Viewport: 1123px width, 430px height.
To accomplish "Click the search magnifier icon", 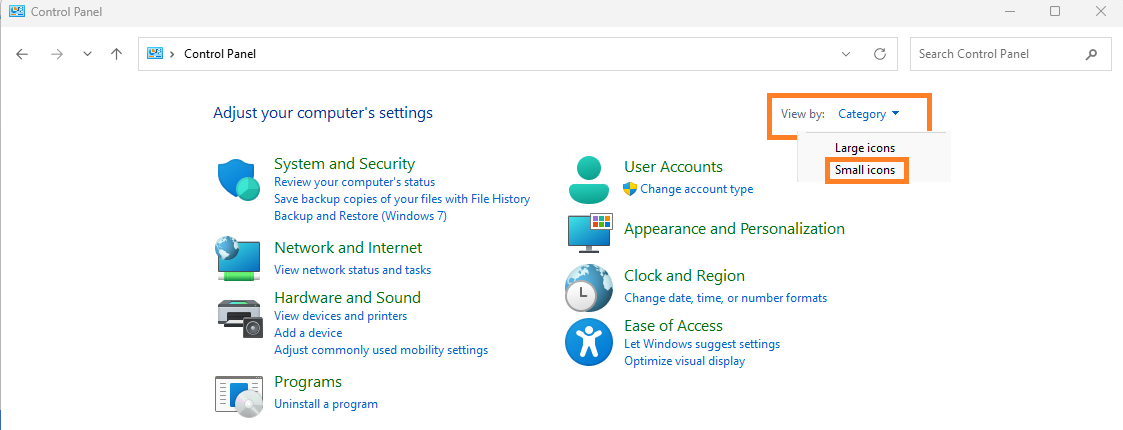I will [1091, 54].
